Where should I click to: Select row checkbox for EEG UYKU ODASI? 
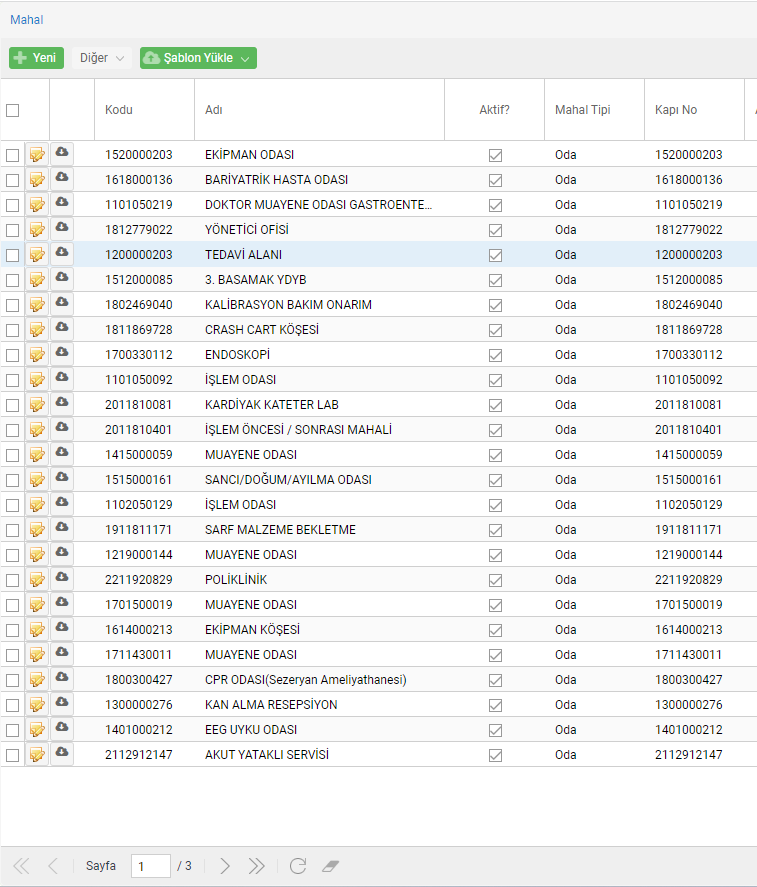pos(12,730)
